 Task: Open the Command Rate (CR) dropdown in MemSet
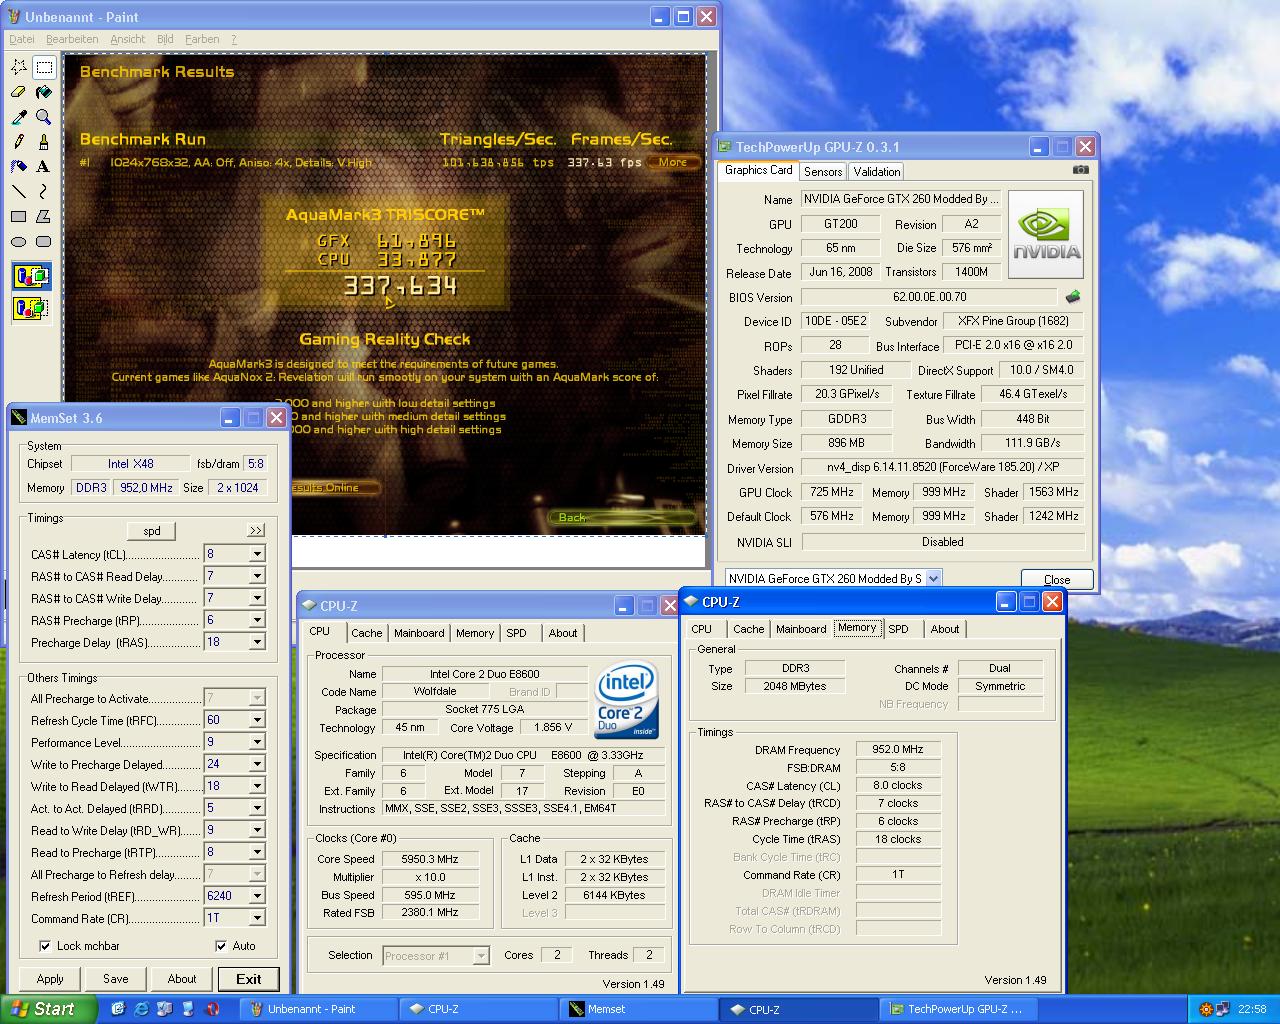pos(257,918)
